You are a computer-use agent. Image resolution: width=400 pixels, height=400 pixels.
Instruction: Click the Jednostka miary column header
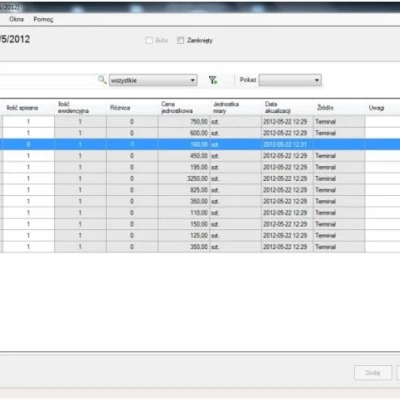pos(236,108)
